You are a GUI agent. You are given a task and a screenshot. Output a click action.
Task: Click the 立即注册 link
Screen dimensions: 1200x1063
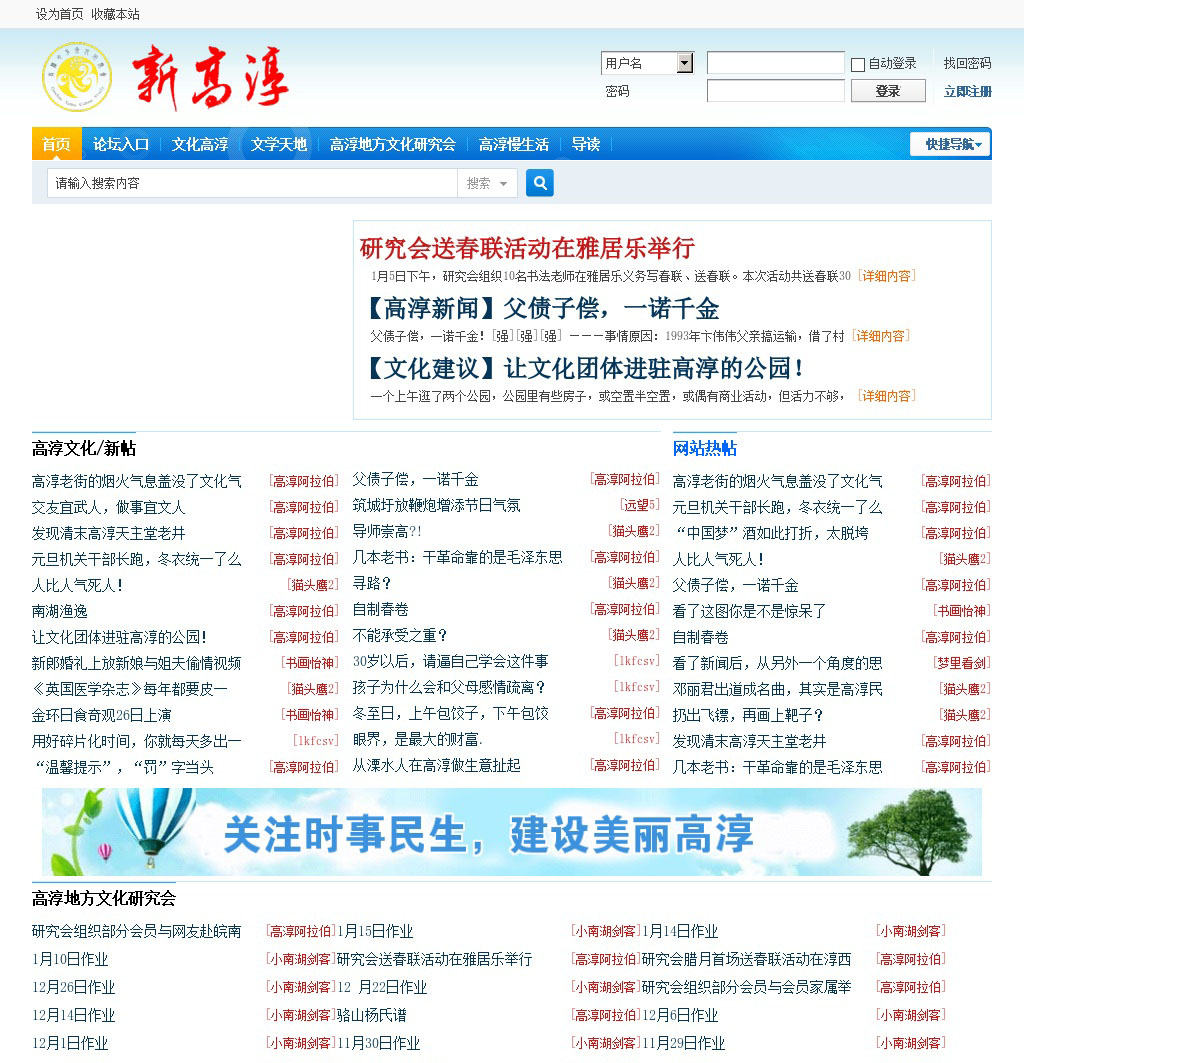click(x=967, y=91)
